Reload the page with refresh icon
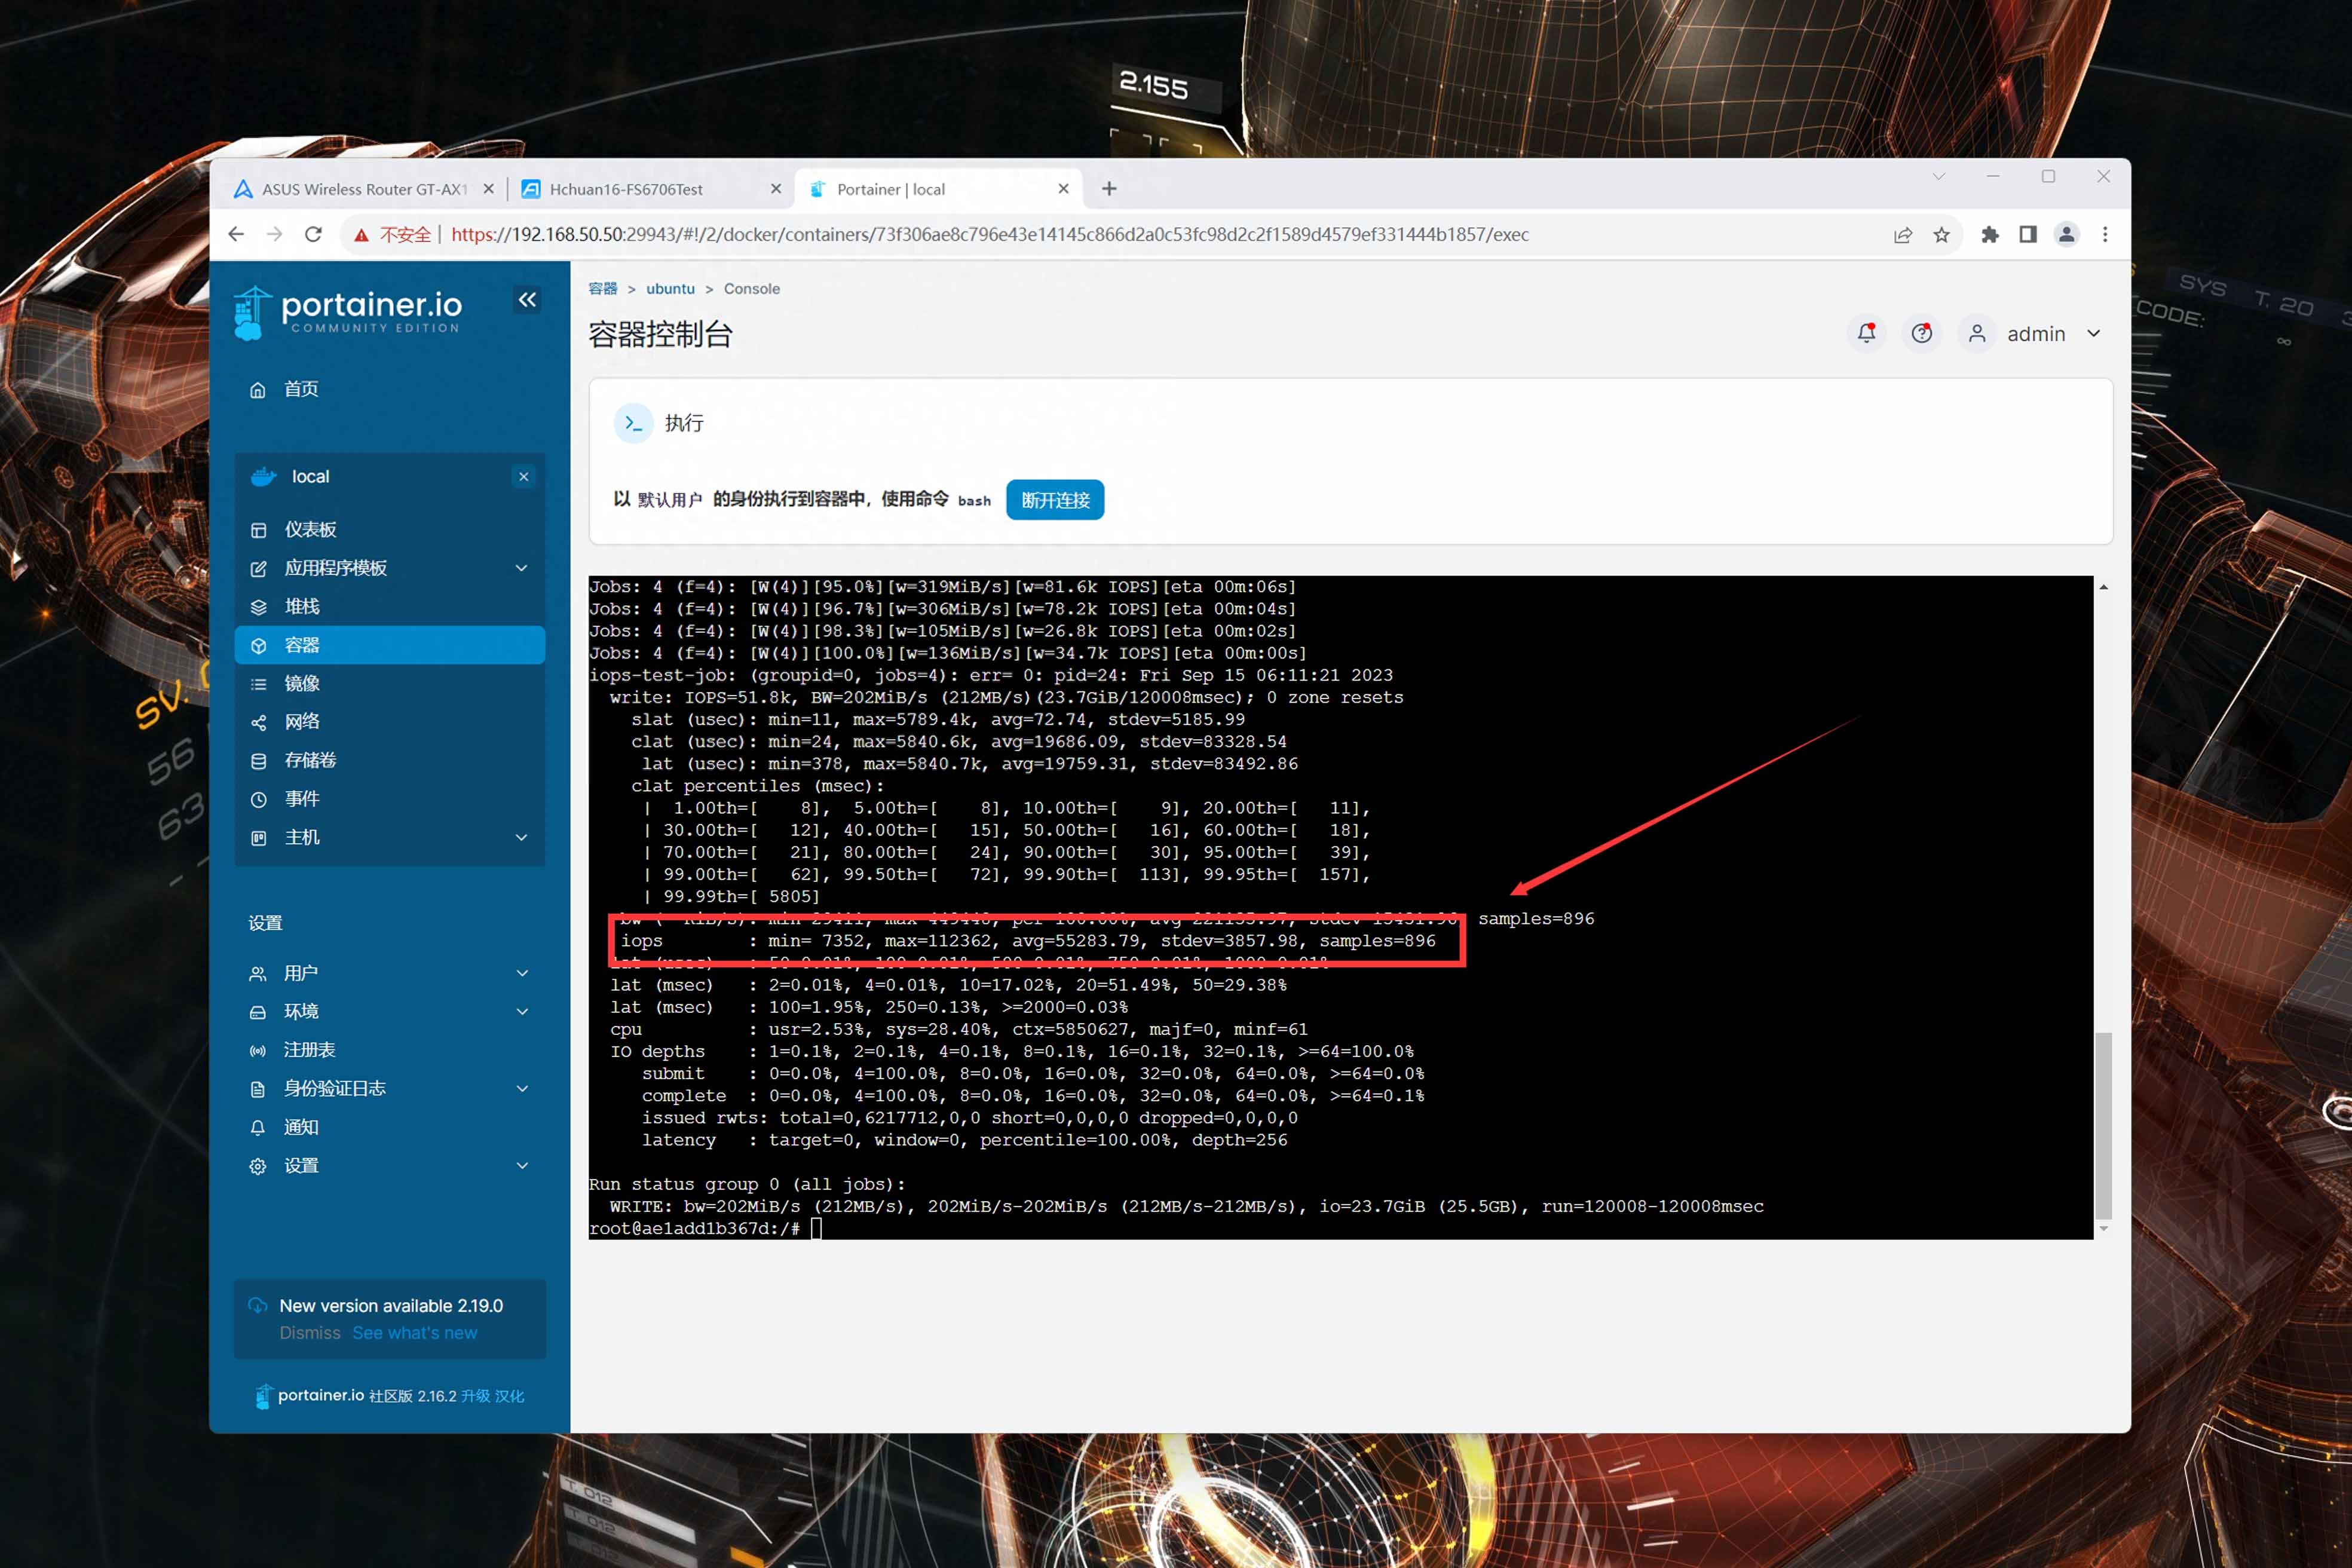The image size is (2352, 1568). (x=313, y=234)
